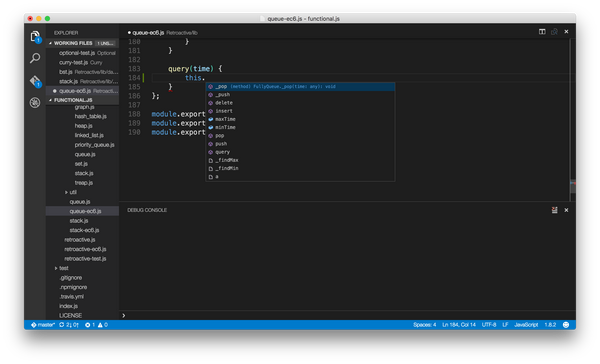Viewport: 600px width, 364px height.
Task: Open .gitignore file
Action: [x=70, y=278]
